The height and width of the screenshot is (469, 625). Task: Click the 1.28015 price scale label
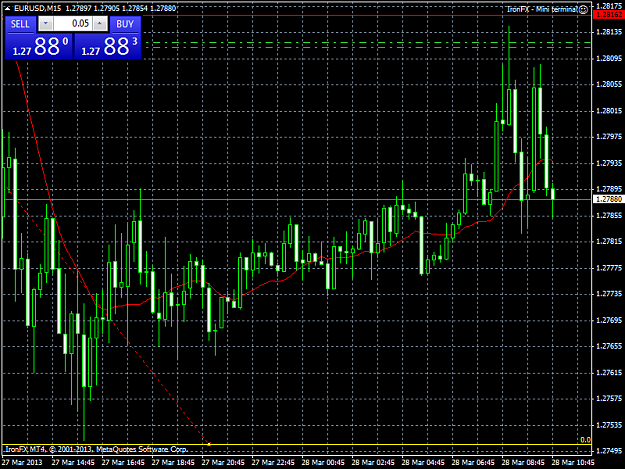click(x=609, y=111)
